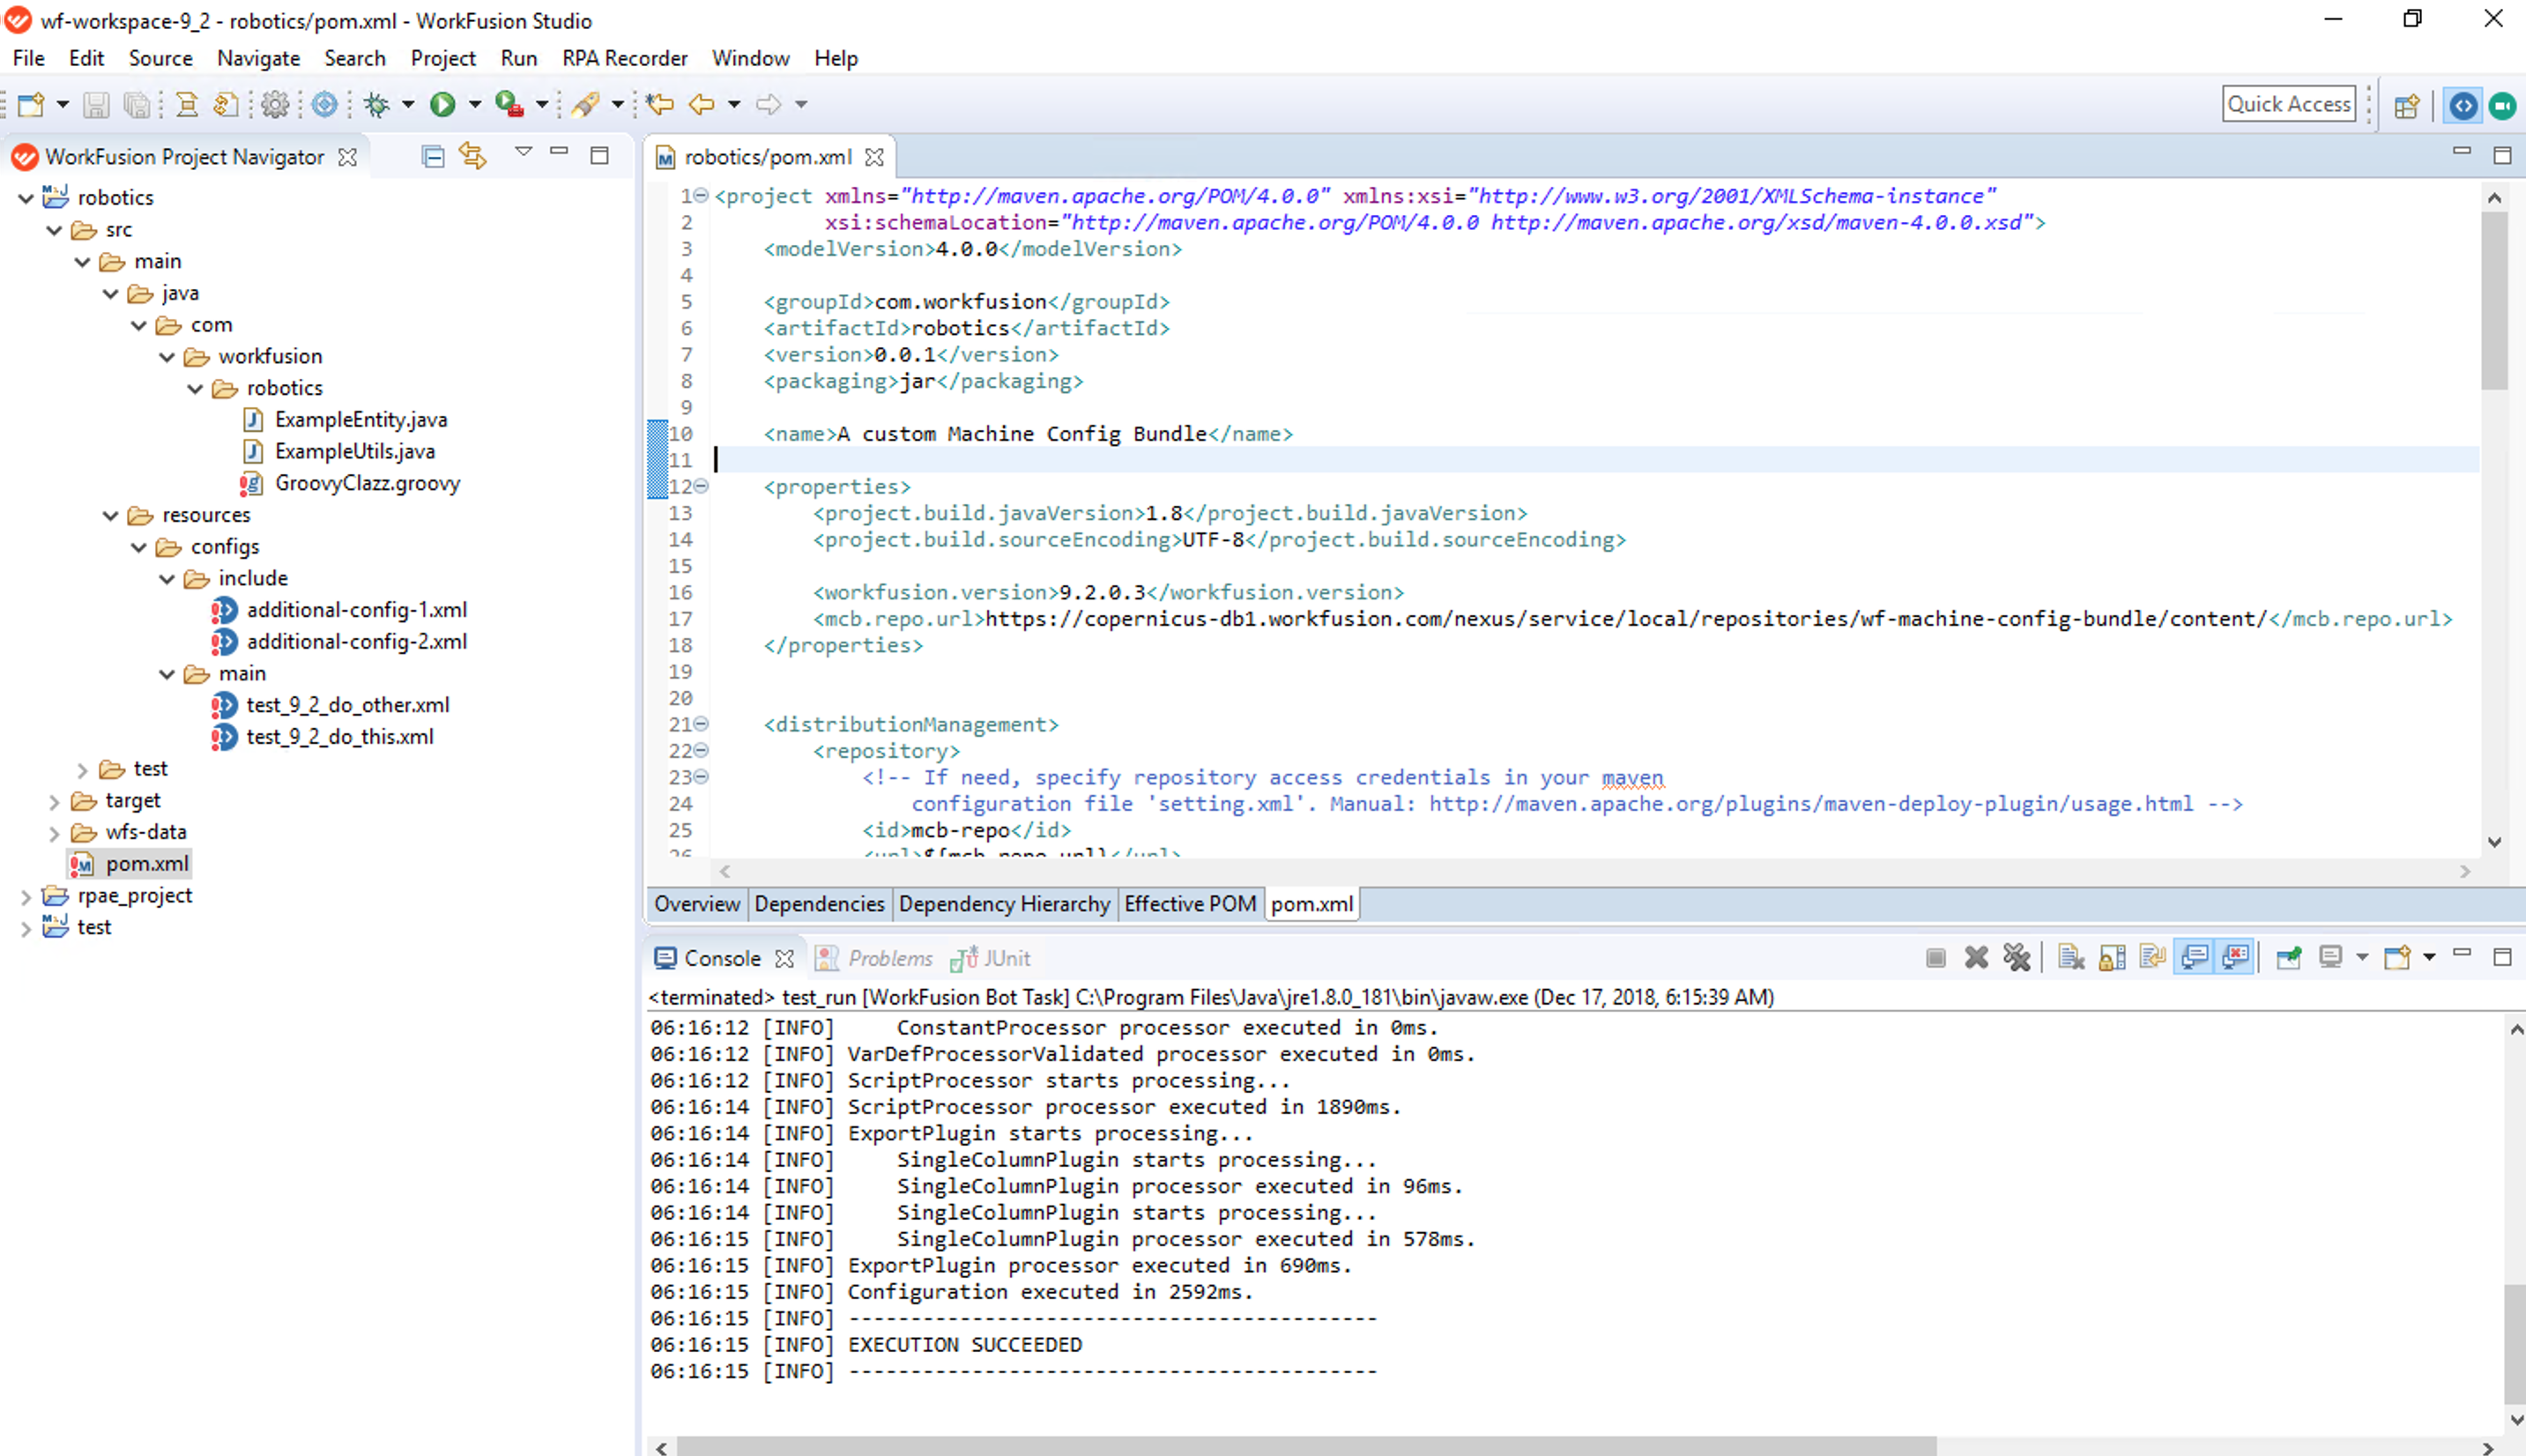
Task: Click the Debug bug icon
Action: click(377, 104)
